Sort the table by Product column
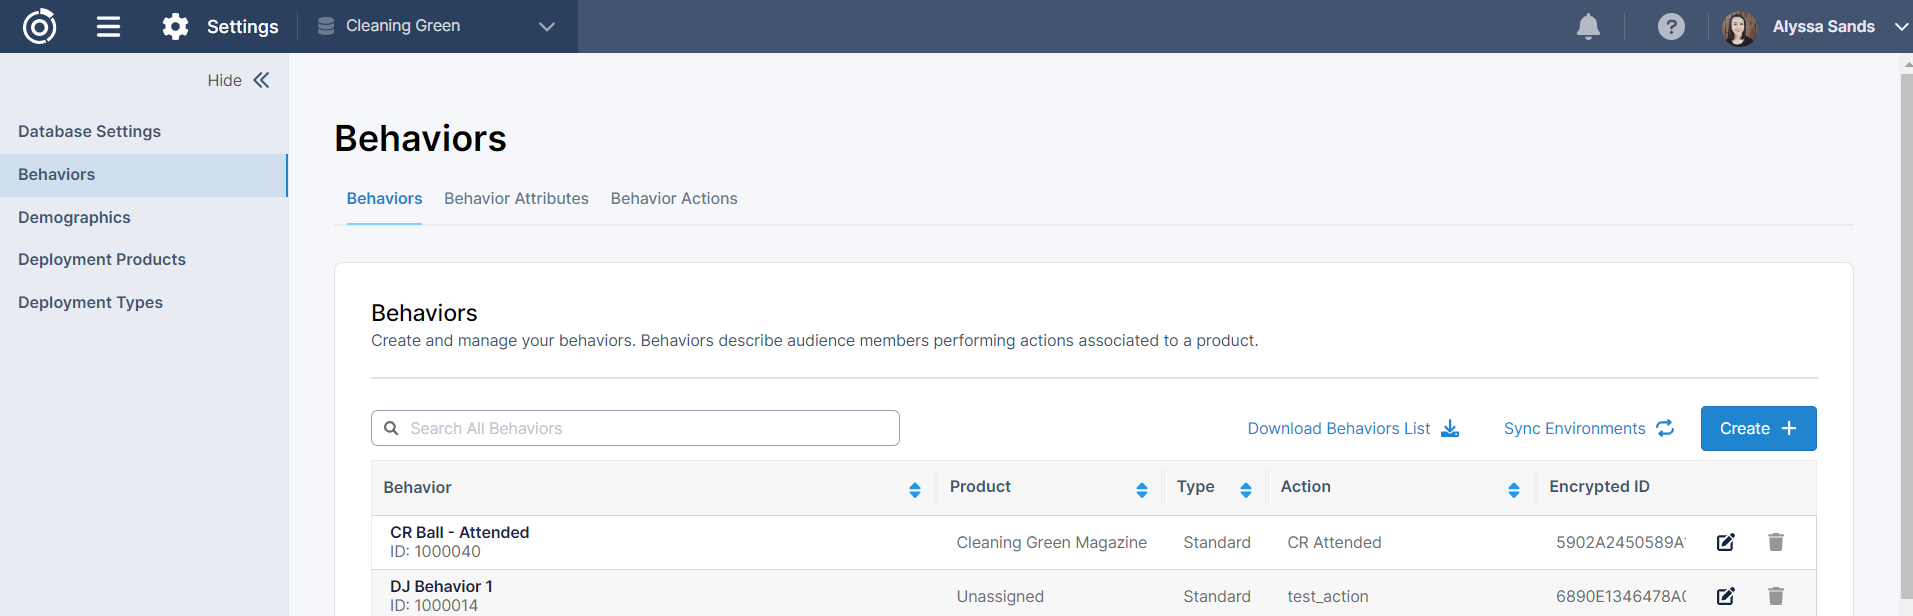This screenshot has width=1913, height=616. 1141,489
